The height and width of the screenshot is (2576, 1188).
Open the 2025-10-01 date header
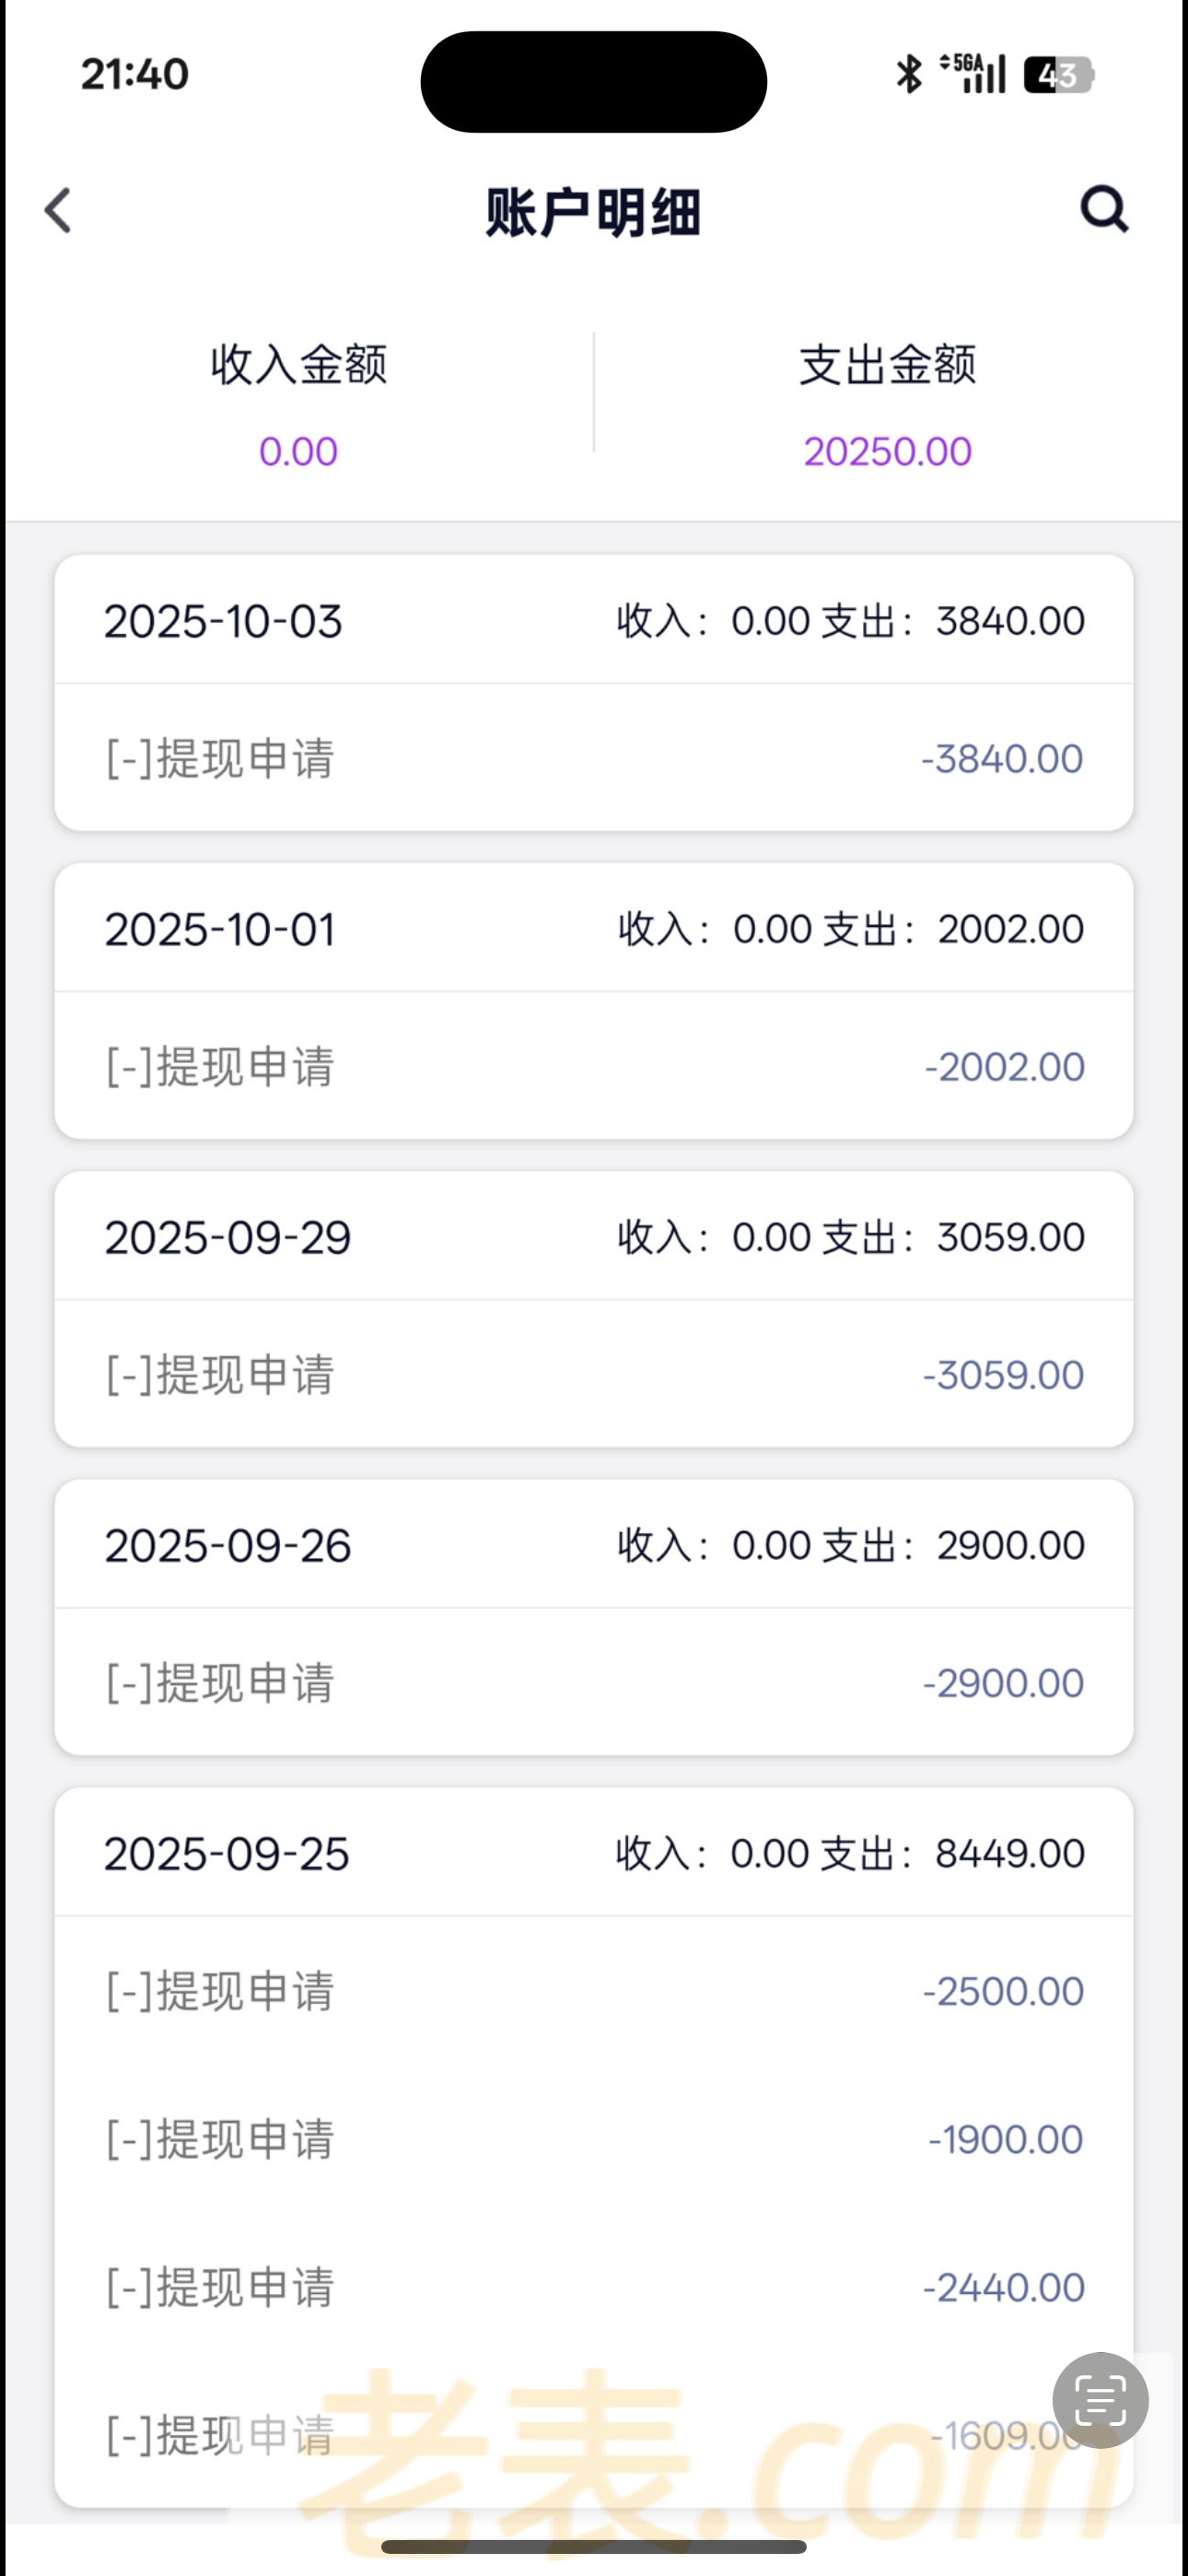(x=220, y=929)
